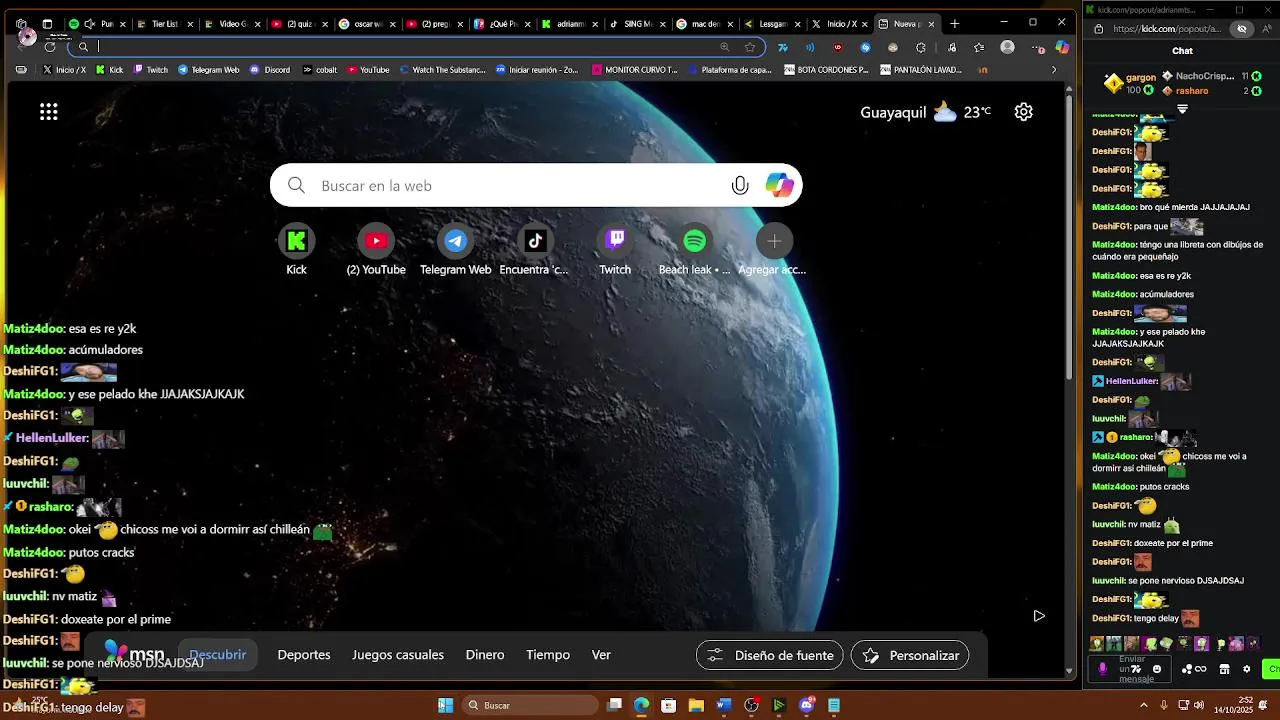Open the browser profile avatar
The width and height of the screenshot is (1280, 720).
pos(1007,47)
